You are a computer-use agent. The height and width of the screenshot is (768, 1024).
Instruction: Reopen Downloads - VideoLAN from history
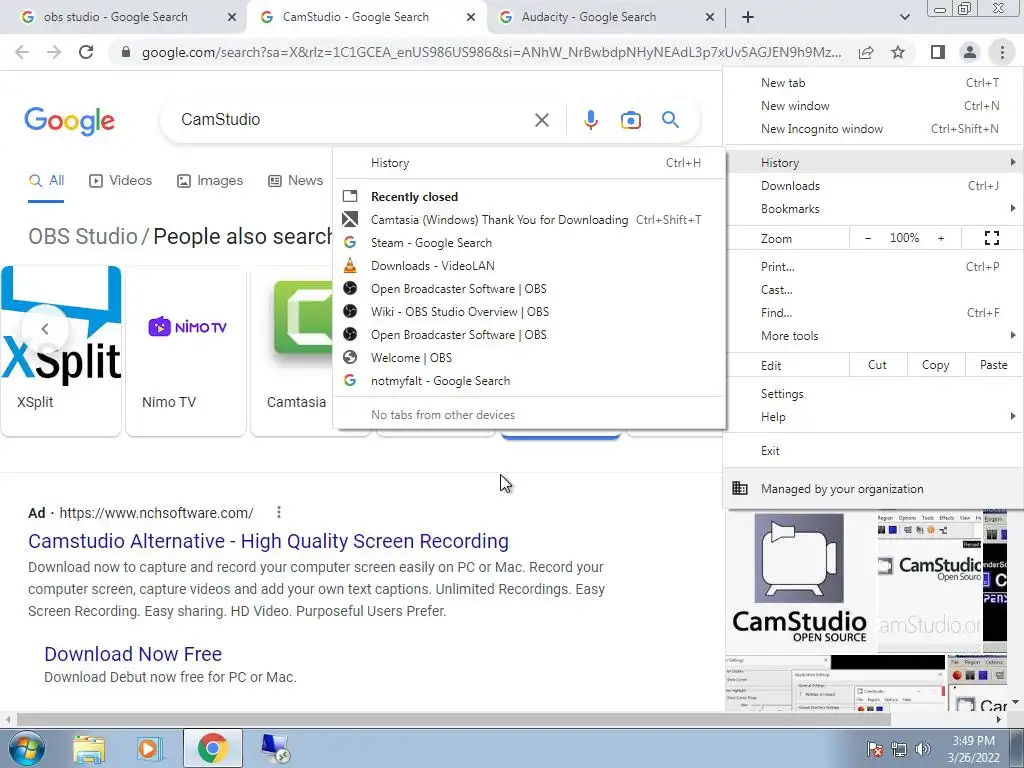(x=529, y=266)
